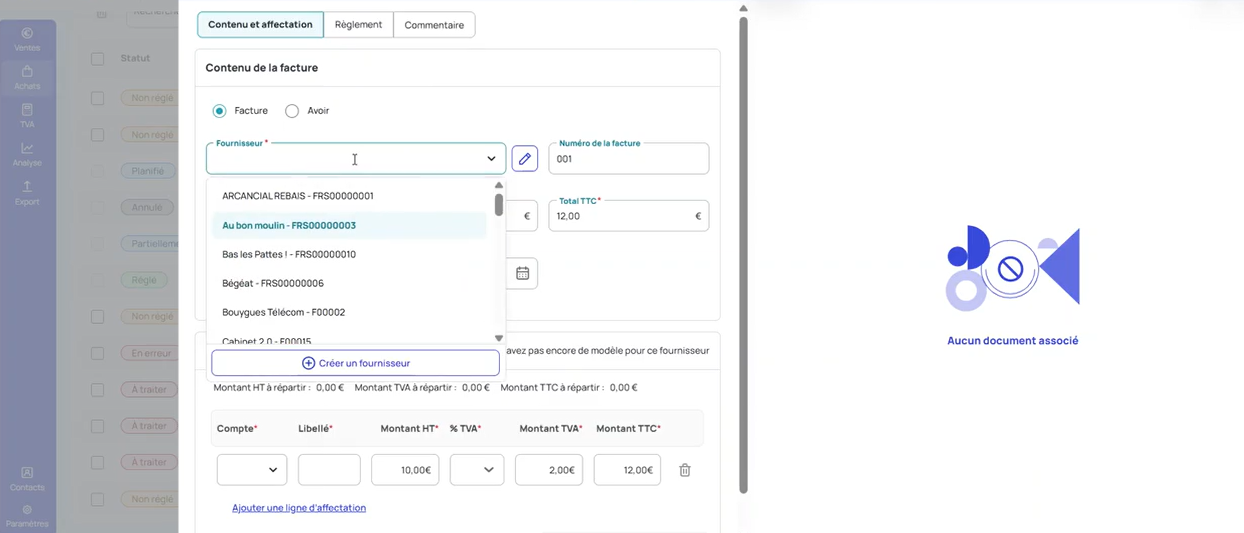This screenshot has width=1244, height=533.
Task: Expand the Compte dropdown
Action: 252,470
